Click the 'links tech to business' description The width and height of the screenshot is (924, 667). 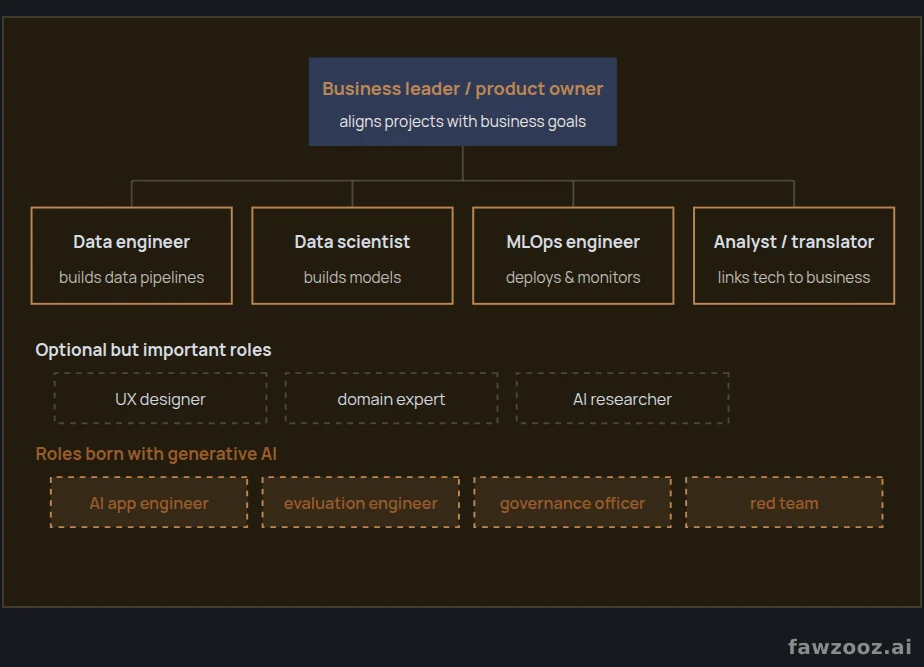(x=794, y=277)
